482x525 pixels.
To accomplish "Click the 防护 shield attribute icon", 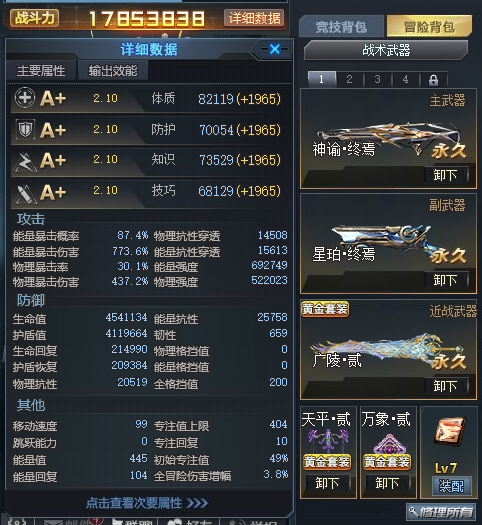I will 25,129.
